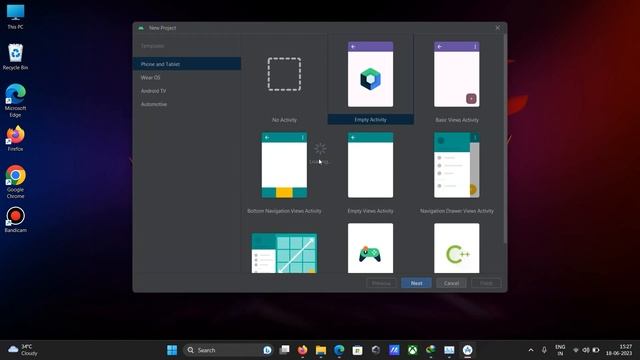Image resolution: width=640 pixels, height=360 pixels.
Task: Click the Bing icon in search box
Action: pyautogui.click(x=267, y=350)
